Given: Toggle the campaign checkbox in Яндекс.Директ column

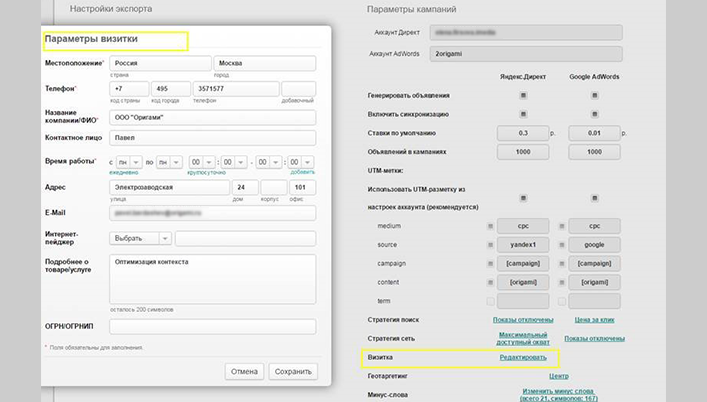Looking at the screenshot, I should (x=491, y=264).
